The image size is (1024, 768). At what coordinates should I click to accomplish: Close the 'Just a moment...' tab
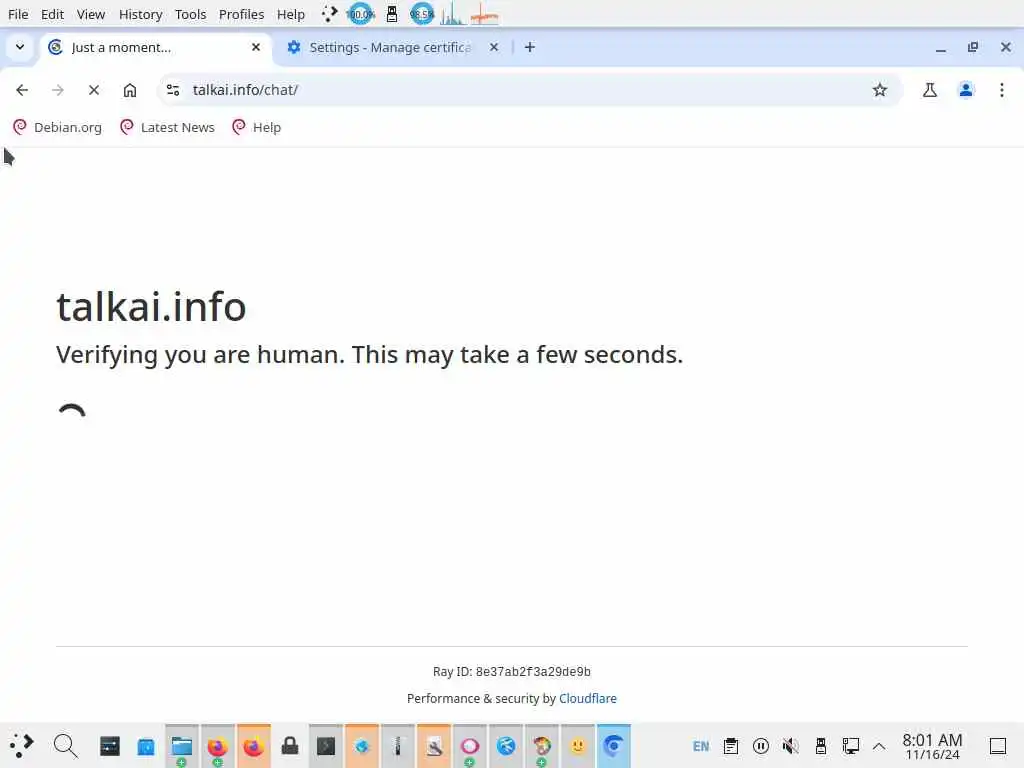click(x=256, y=47)
